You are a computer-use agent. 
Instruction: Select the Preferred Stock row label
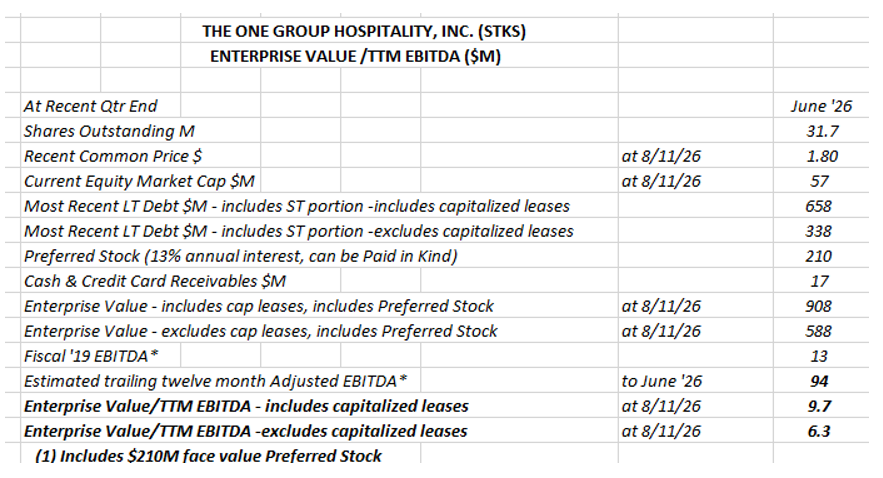(x=240, y=256)
